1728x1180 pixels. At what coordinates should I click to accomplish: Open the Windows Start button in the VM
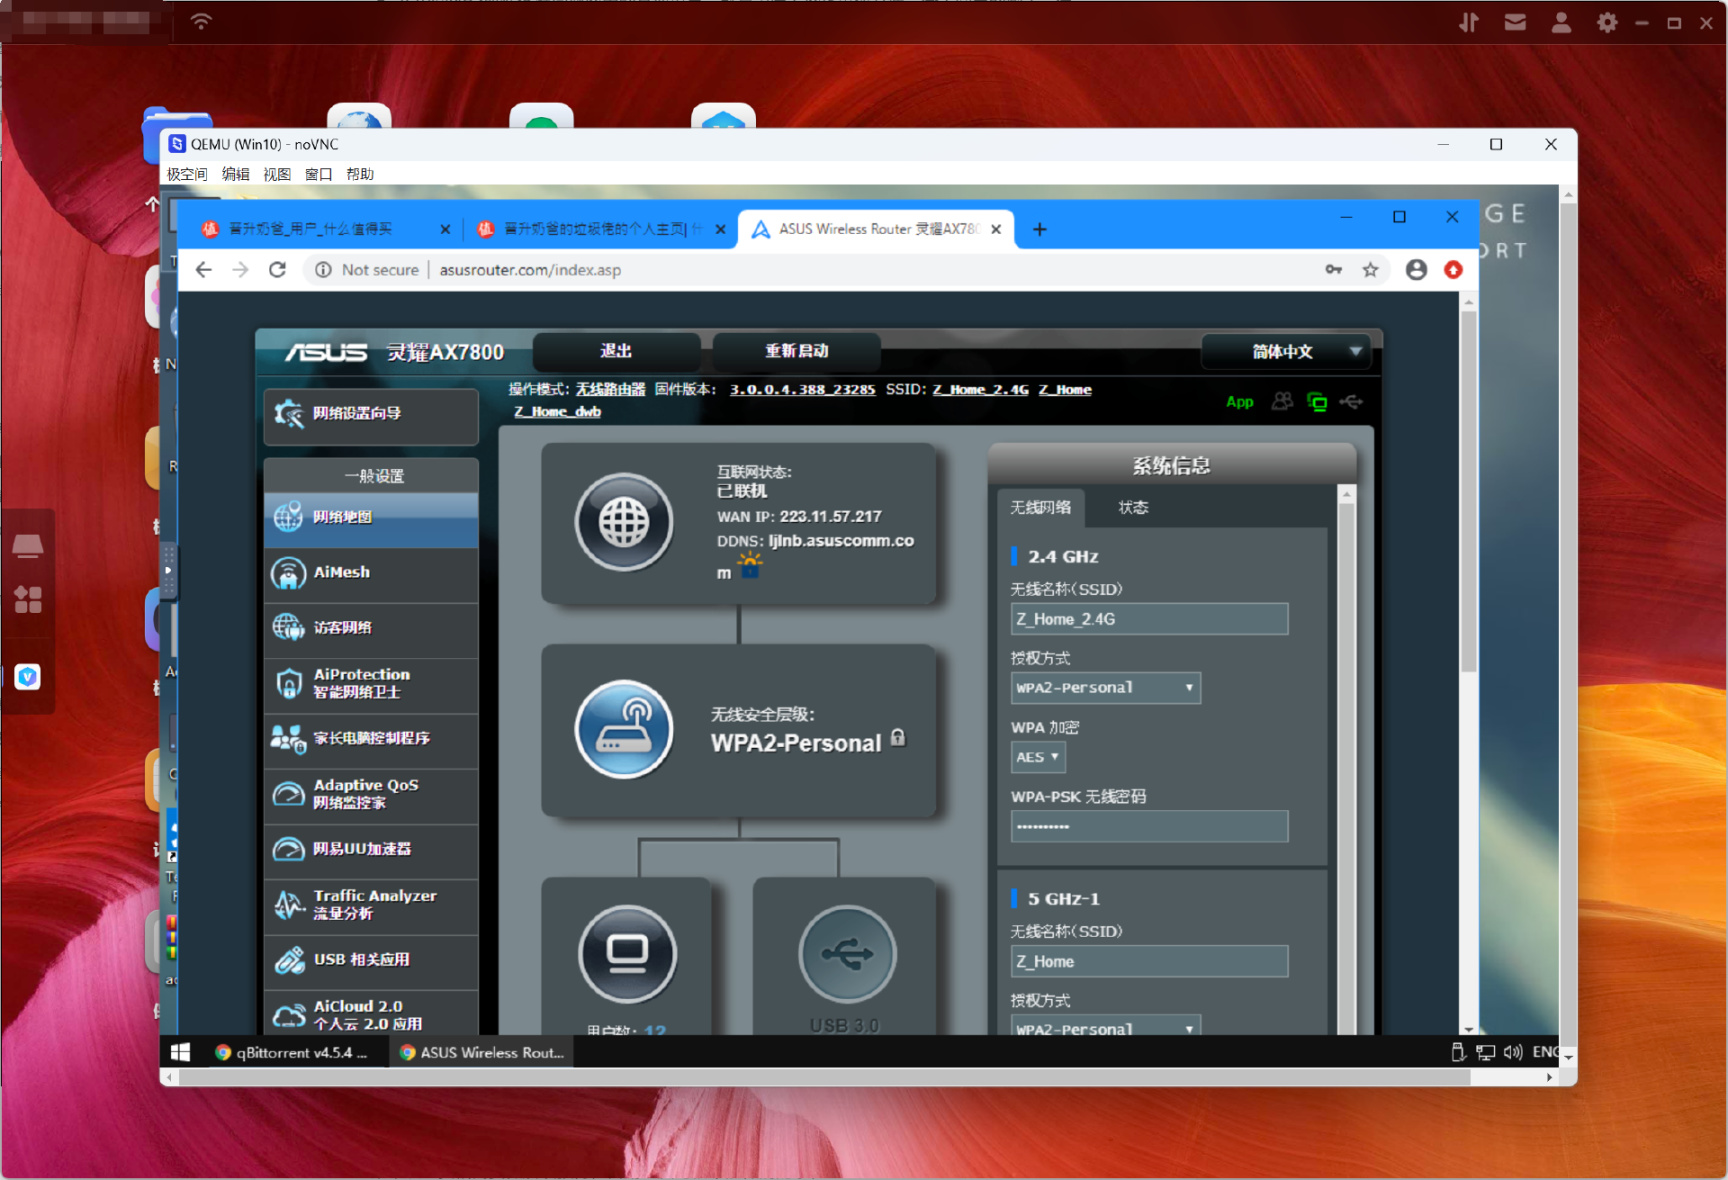click(180, 1052)
